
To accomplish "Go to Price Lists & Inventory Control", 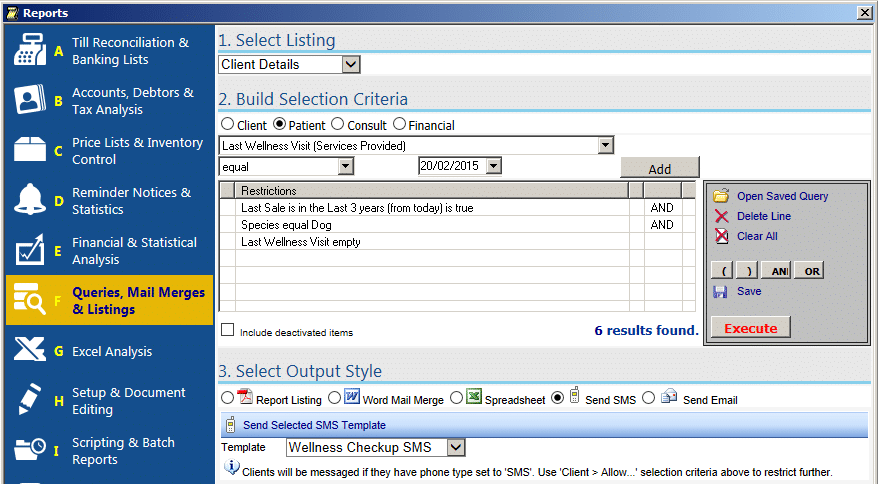I will [109, 150].
